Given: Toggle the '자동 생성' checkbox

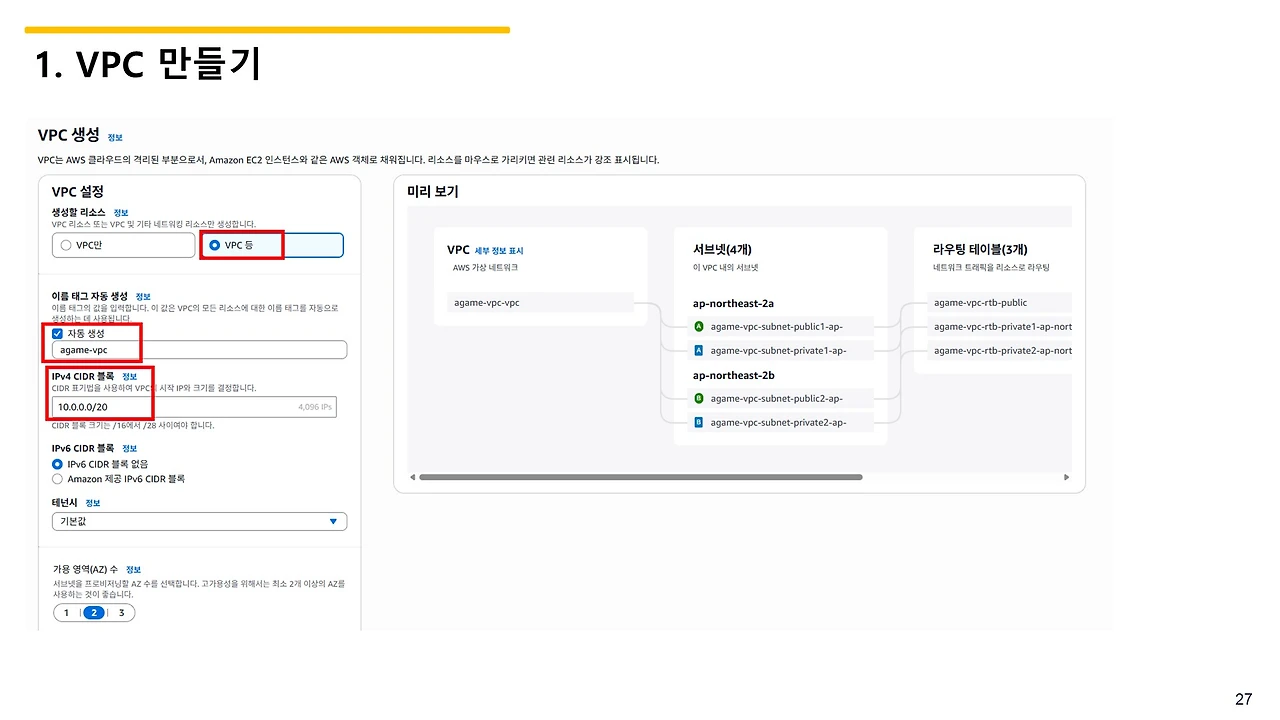Looking at the screenshot, I should pyautogui.click(x=58, y=333).
